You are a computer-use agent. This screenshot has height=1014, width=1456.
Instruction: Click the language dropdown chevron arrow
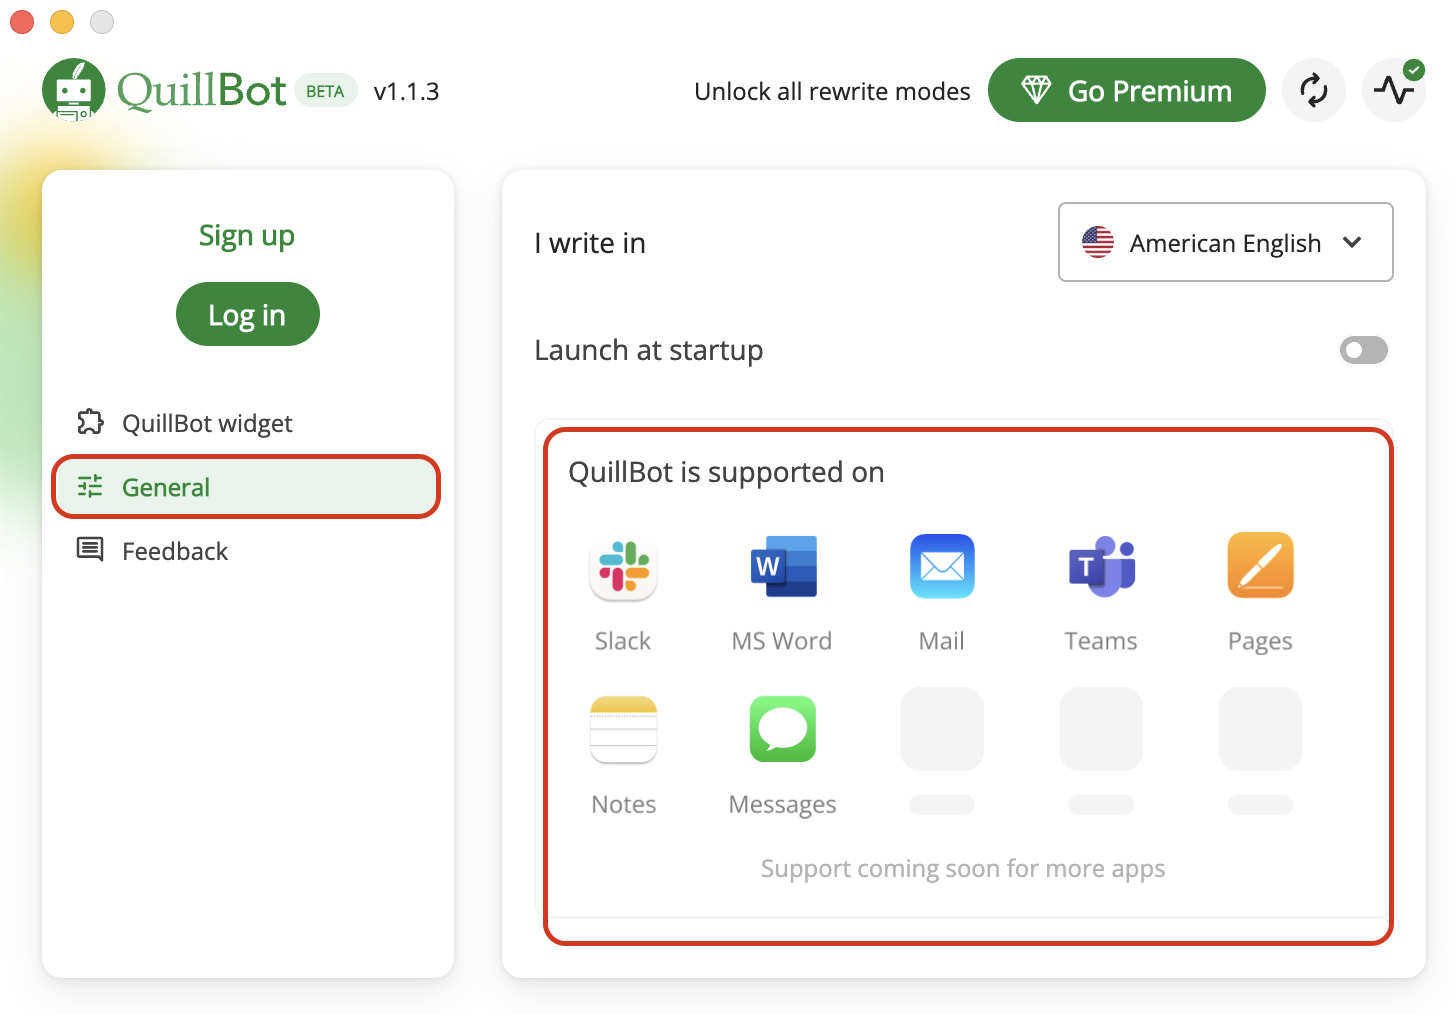1352,242
